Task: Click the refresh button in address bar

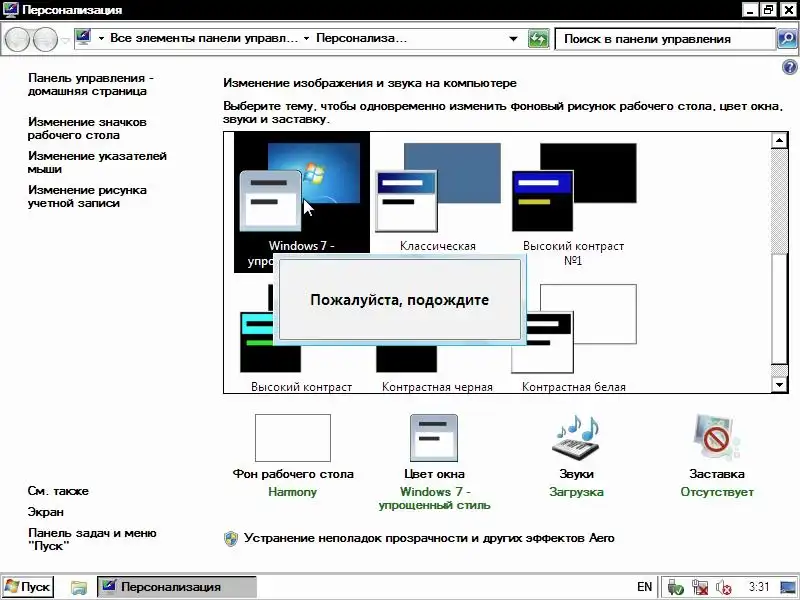Action: pos(539,39)
